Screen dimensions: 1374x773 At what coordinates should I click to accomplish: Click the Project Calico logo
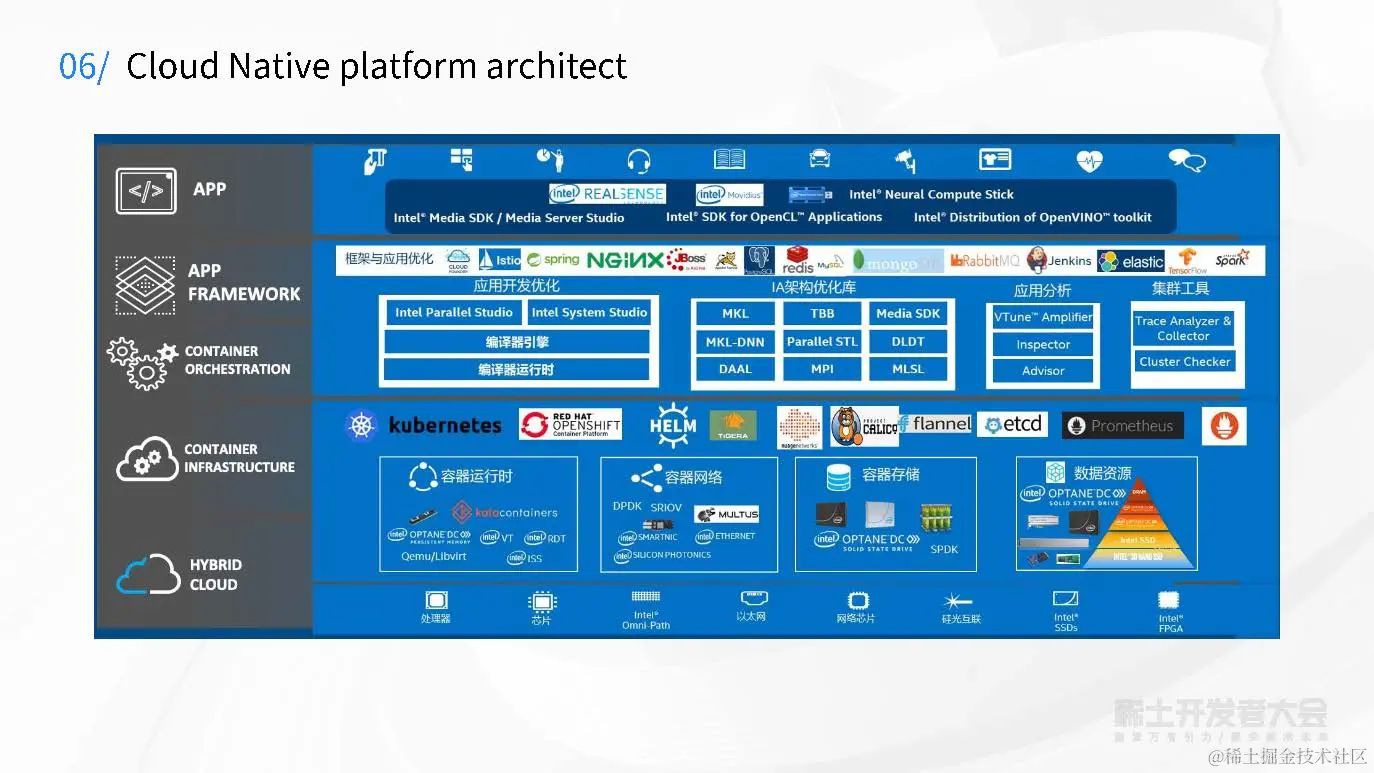[864, 427]
